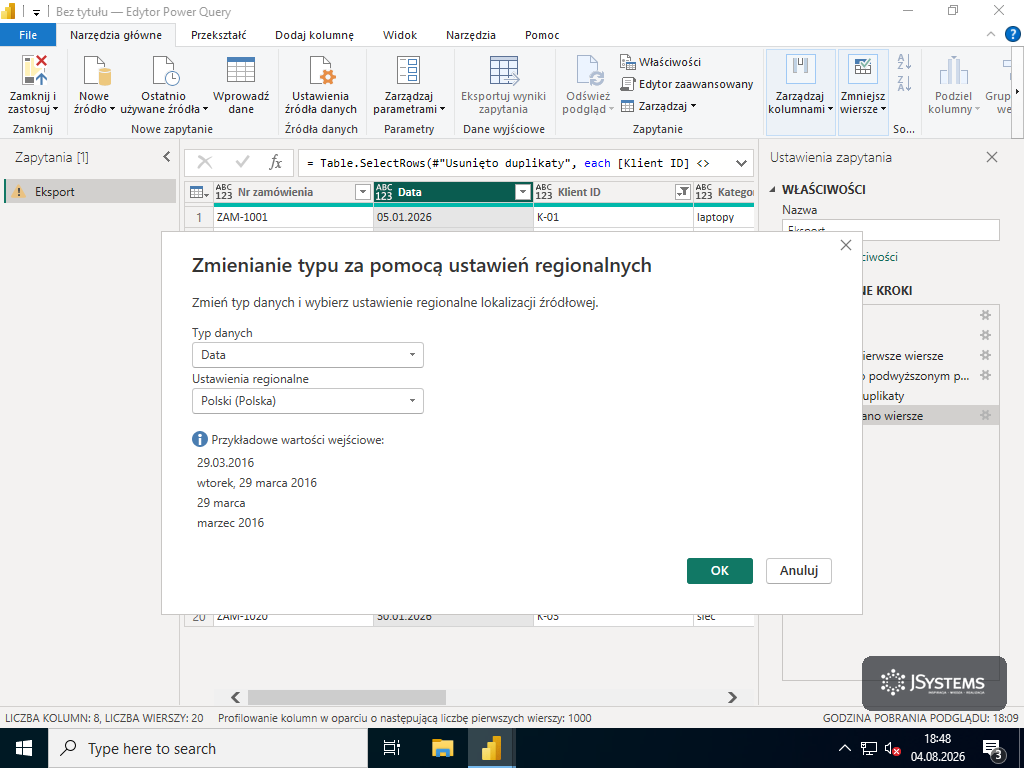Open Data column filter dropdown
1024x768 pixels.
522,192
